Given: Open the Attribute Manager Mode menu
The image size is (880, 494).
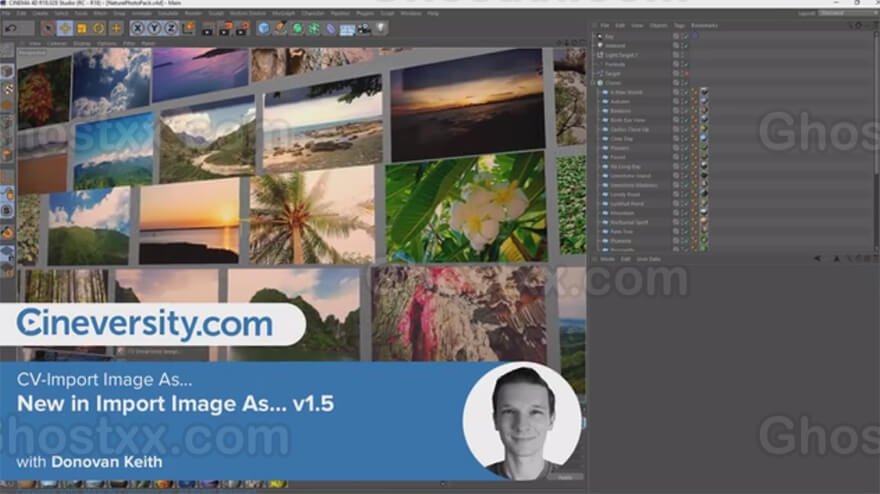Looking at the screenshot, I should pyautogui.click(x=607, y=259).
